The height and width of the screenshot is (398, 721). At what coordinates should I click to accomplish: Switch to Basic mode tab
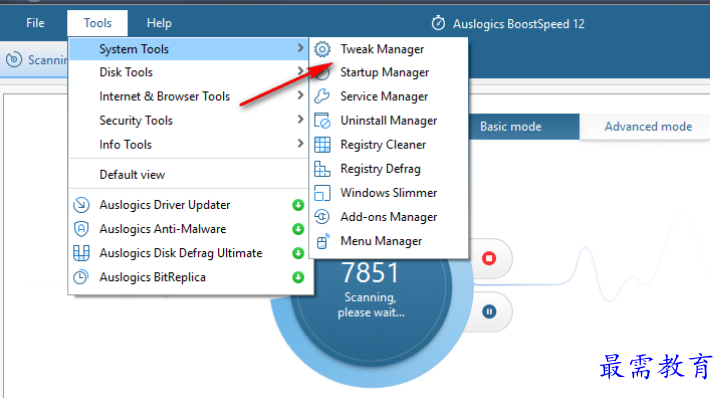(524, 126)
